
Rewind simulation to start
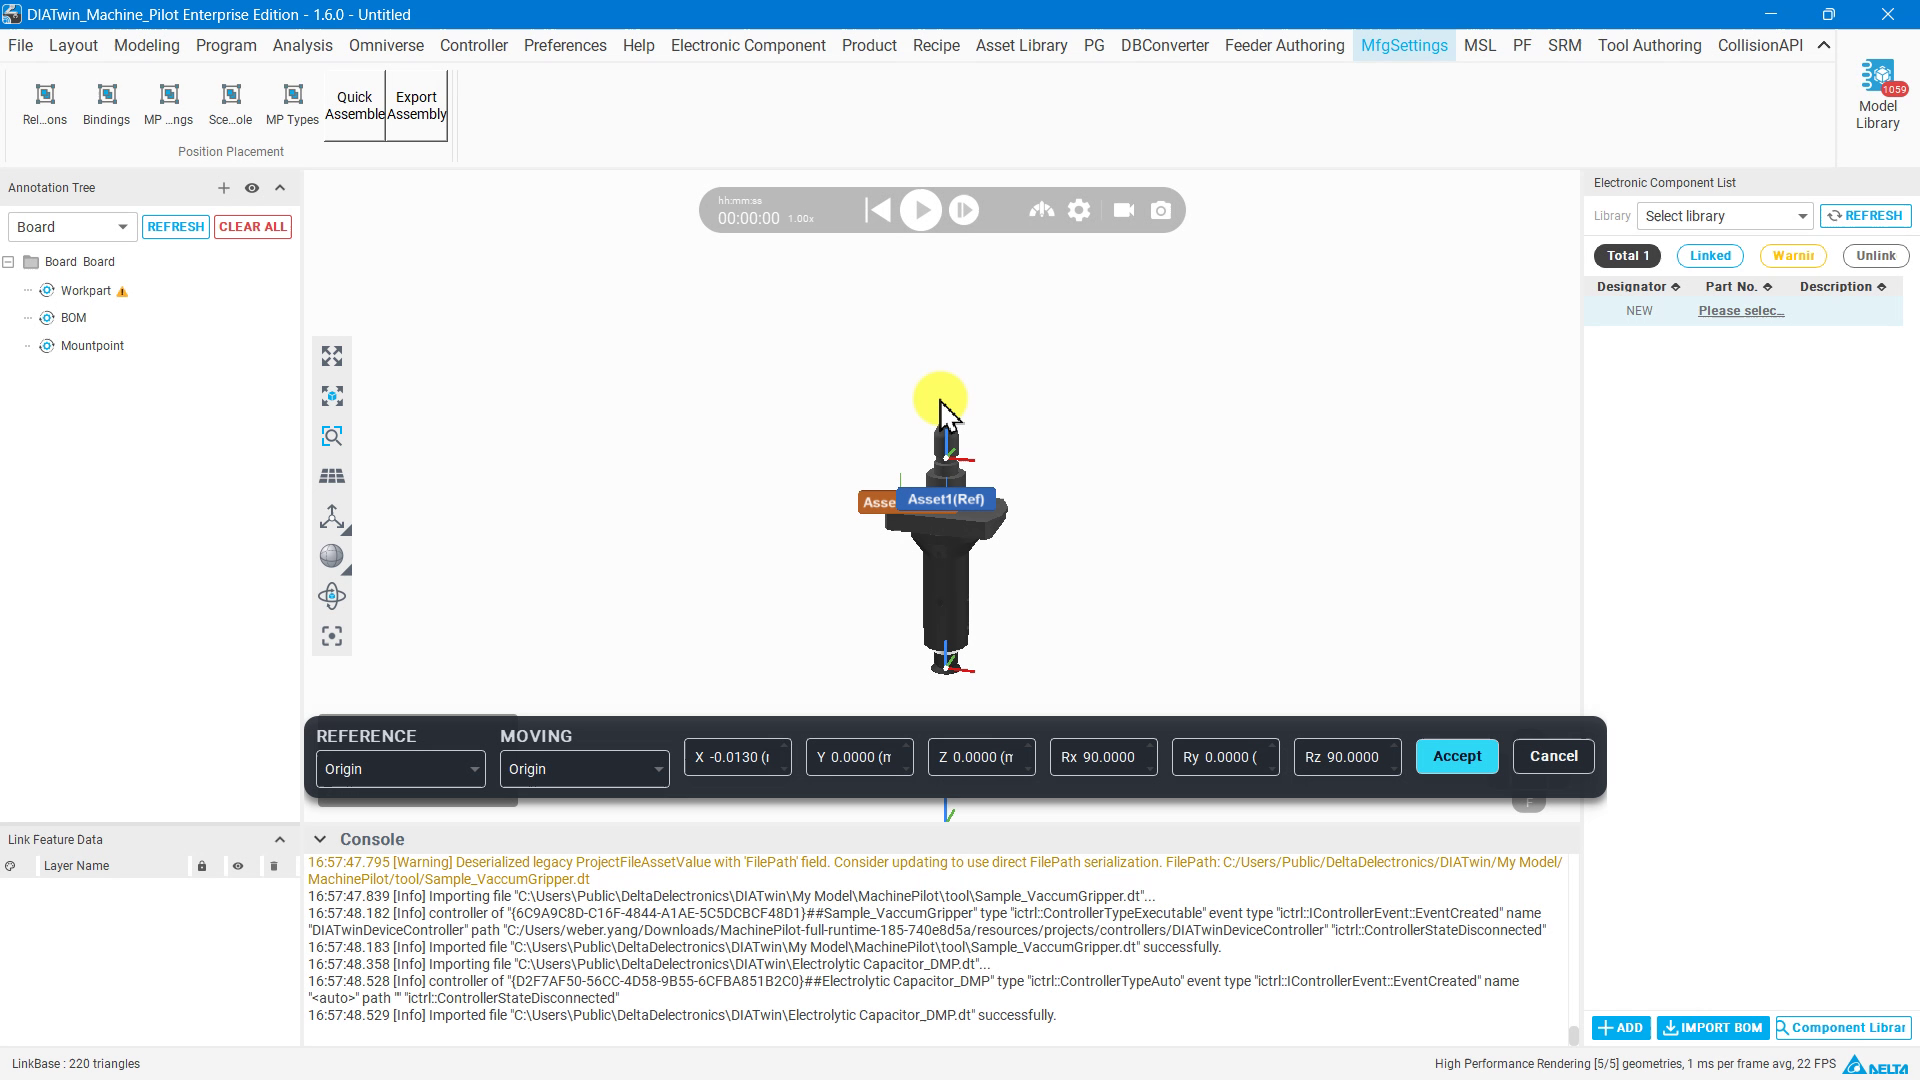coord(877,210)
